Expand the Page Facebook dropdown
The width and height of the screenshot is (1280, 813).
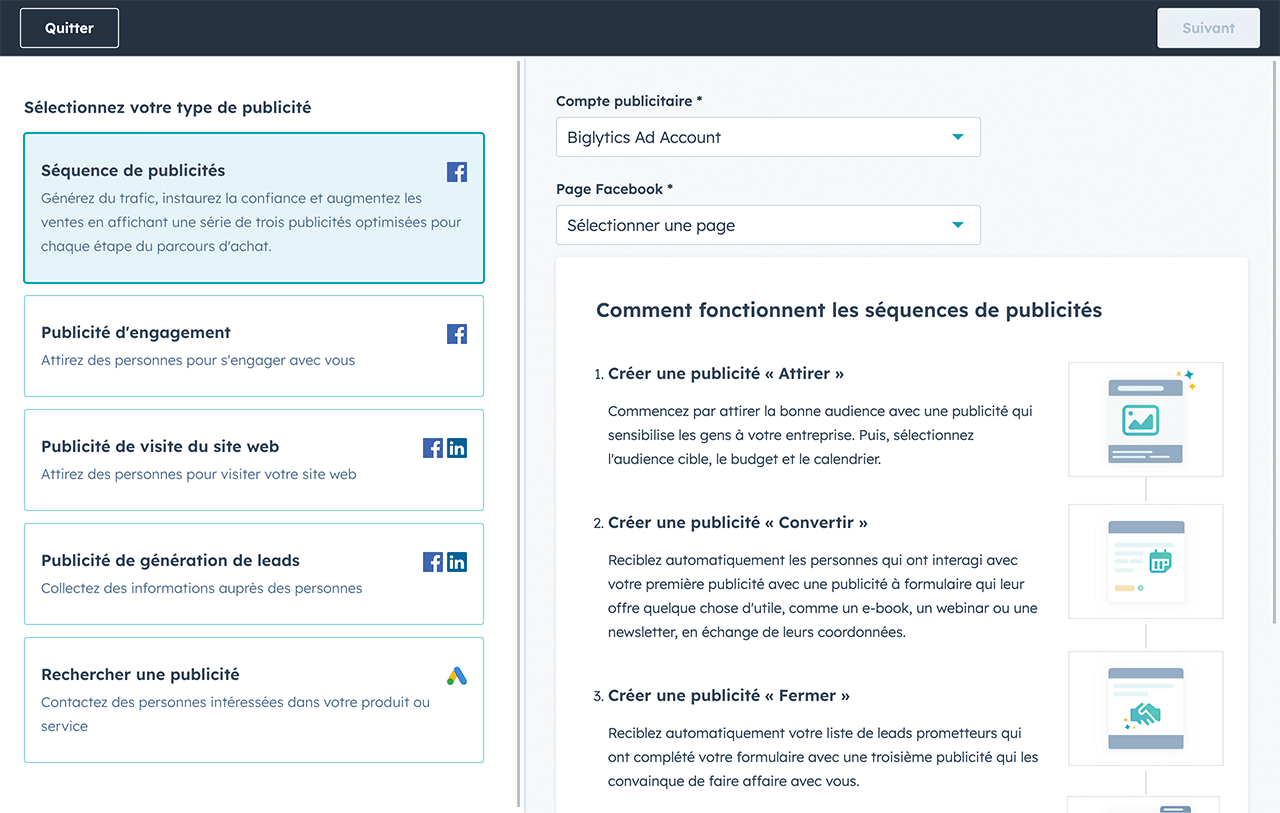pyautogui.click(x=767, y=226)
